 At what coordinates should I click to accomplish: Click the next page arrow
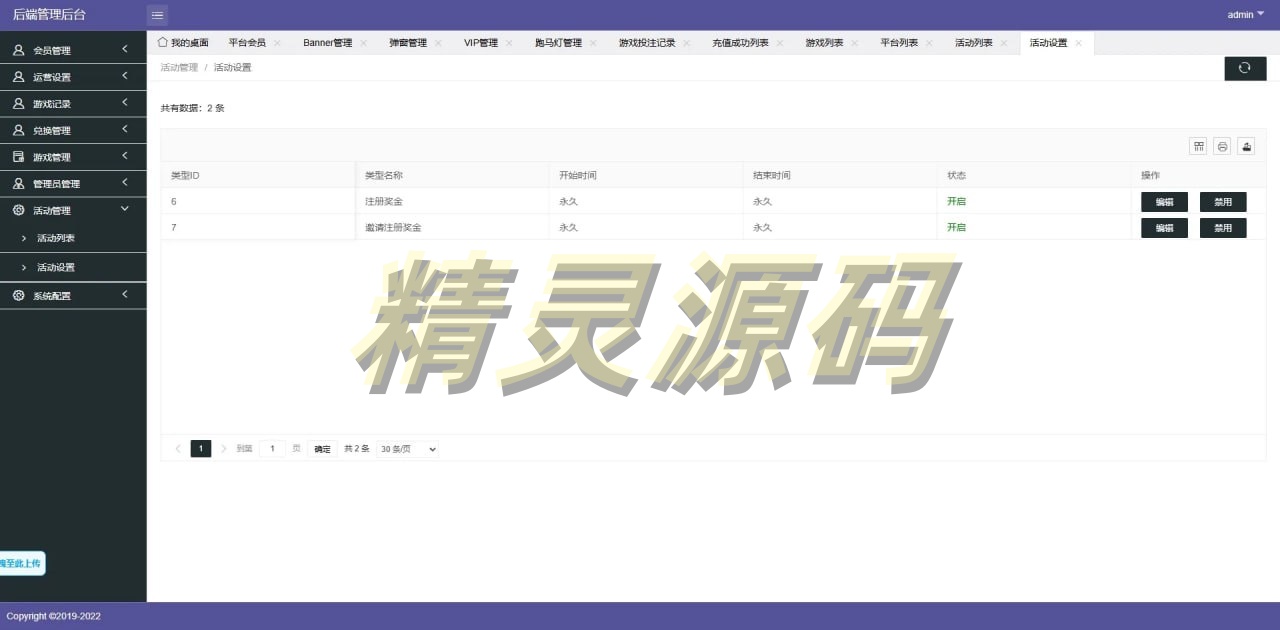224,449
